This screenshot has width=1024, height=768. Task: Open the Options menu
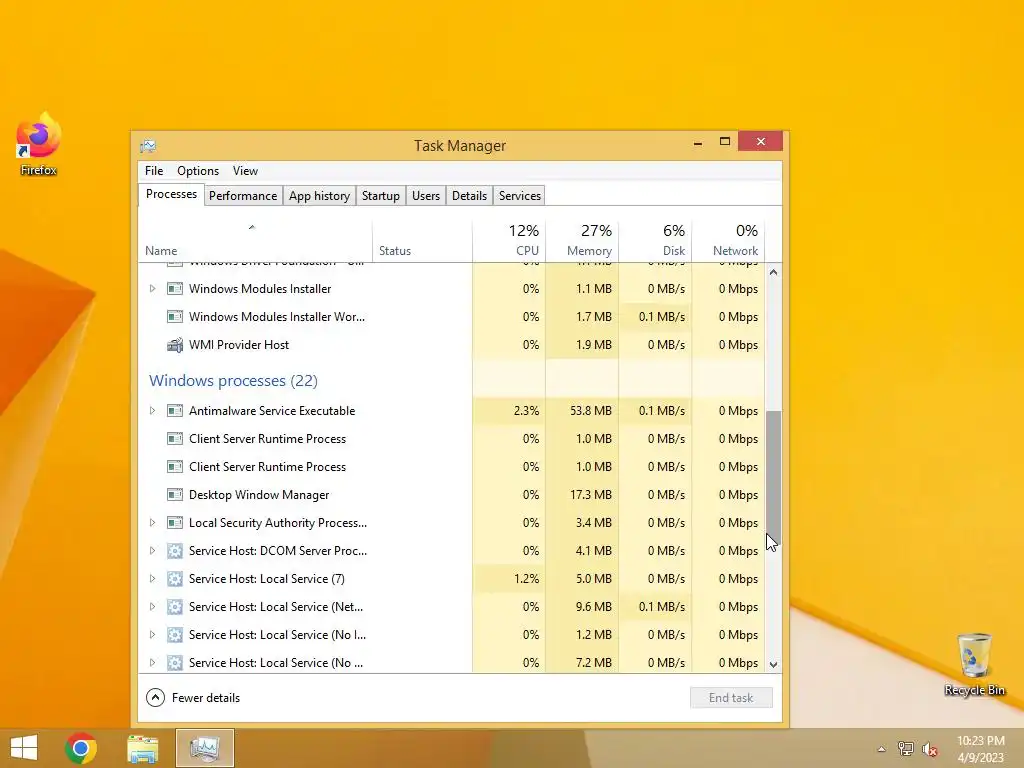click(x=198, y=171)
